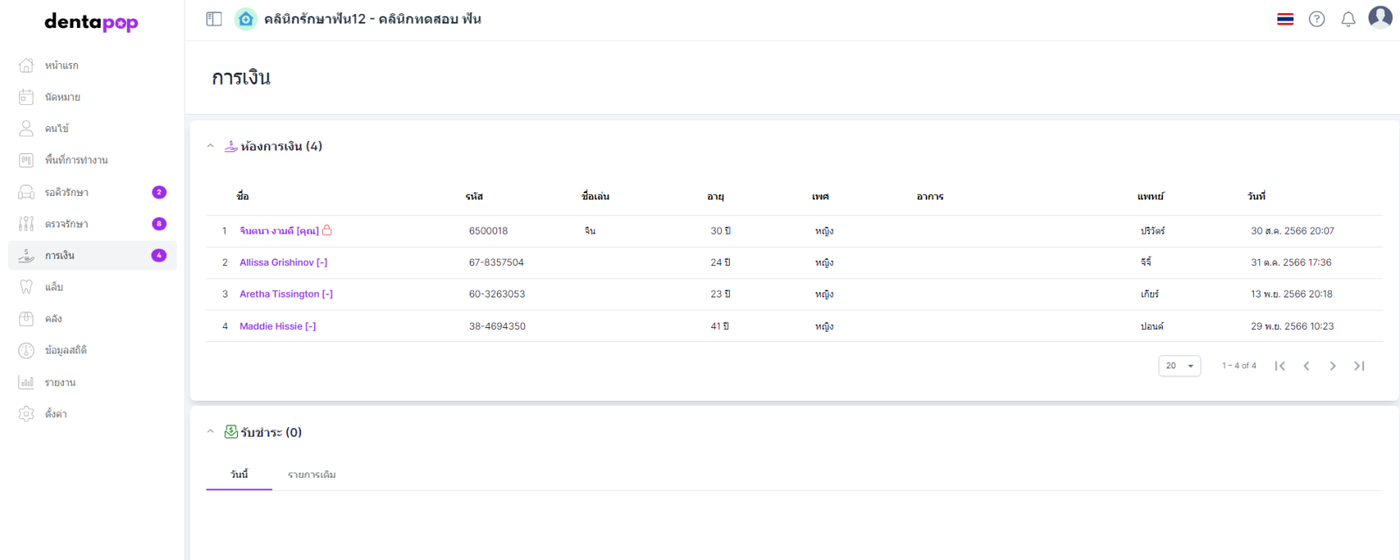1400x560 pixels.
Task: Click the badge 4 on การเงิน
Action: tap(159, 255)
